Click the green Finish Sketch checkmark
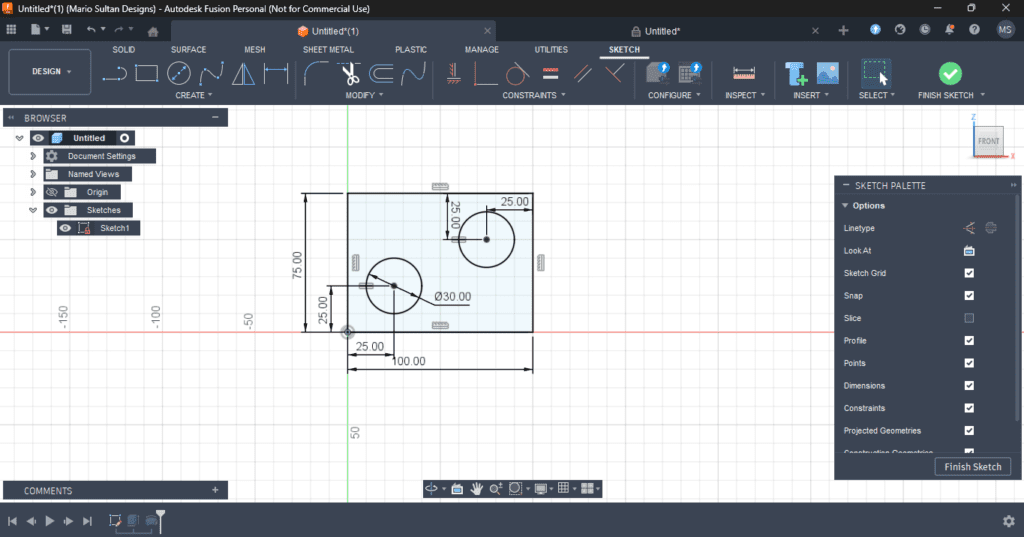Image resolution: width=1024 pixels, height=537 pixels. click(950, 73)
